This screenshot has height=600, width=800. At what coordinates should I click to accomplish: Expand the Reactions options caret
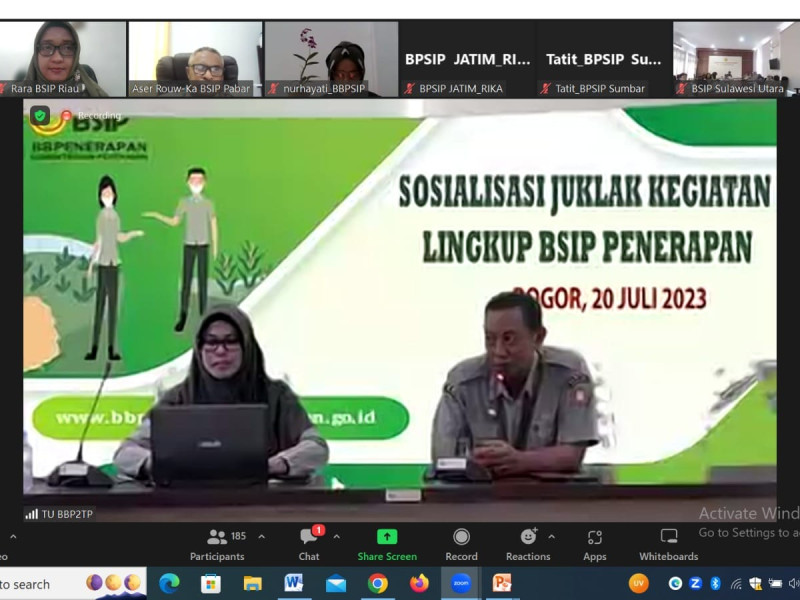click(x=551, y=537)
